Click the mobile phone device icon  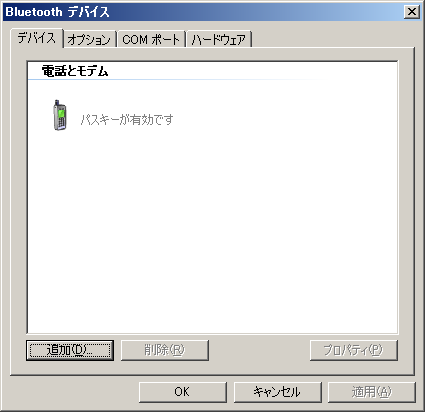point(60,115)
